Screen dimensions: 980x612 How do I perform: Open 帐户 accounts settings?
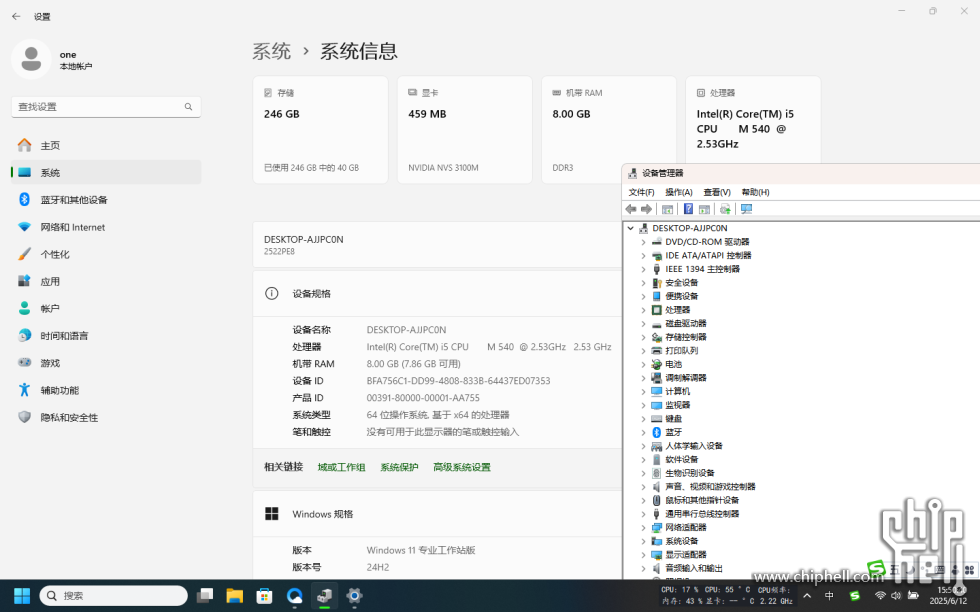pos(106,309)
